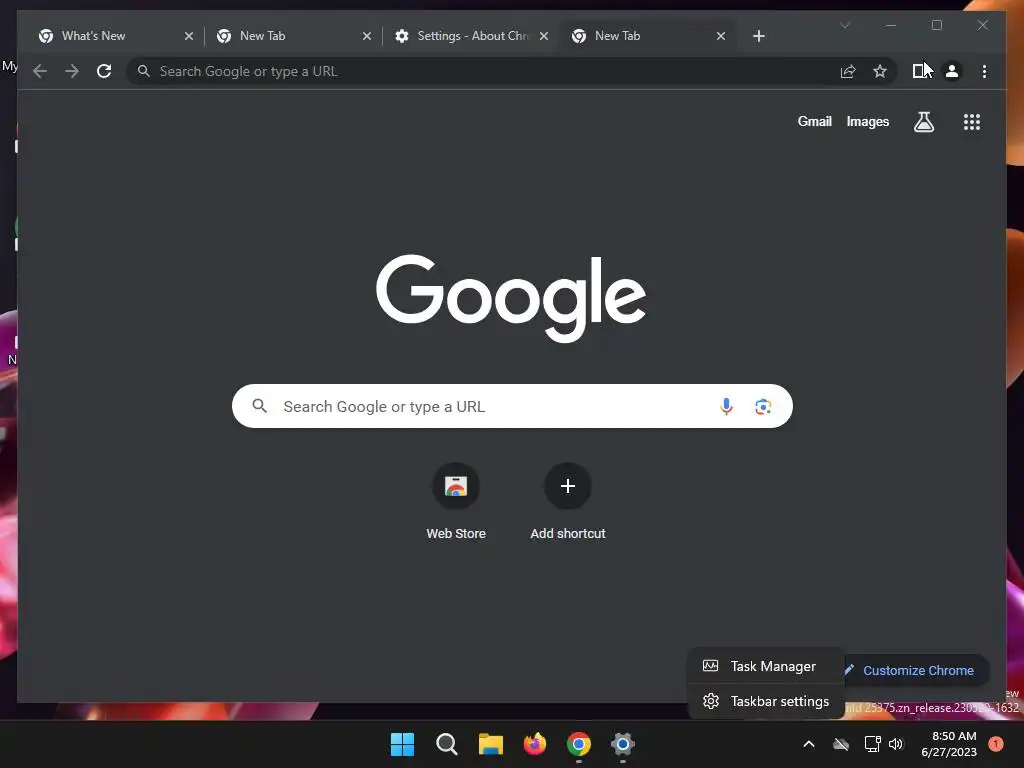The height and width of the screenshot is (768, 1024).
Task: Open a new tab with plus button
Action: pos(758,36)
